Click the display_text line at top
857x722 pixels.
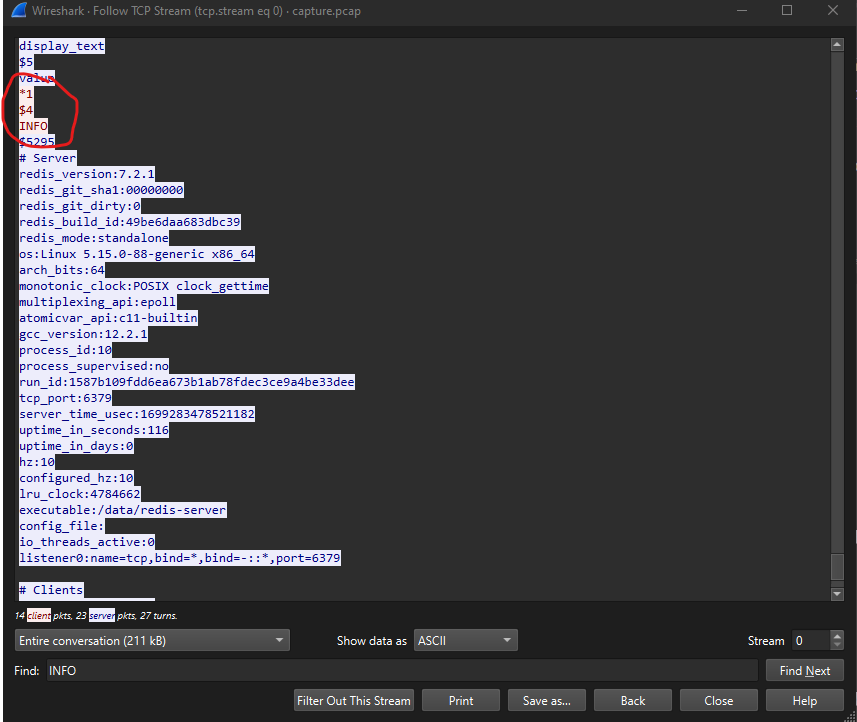(x=62, y=46)
